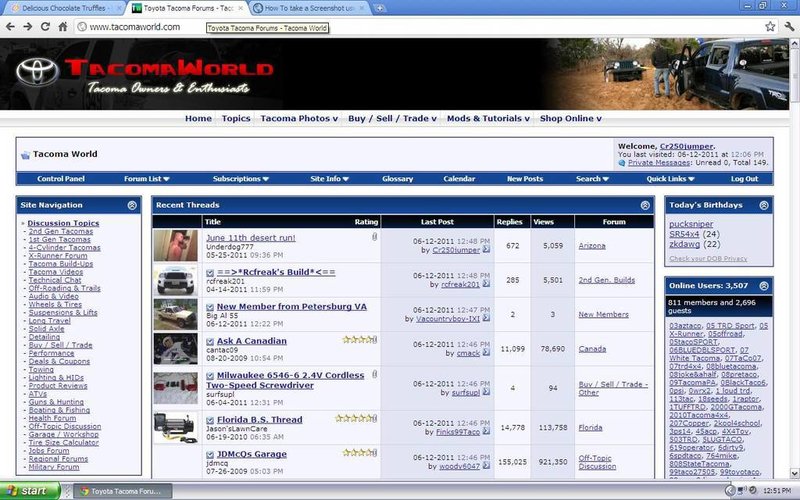The width and height of the screenshot is (800, 500).
Task: Click Log Out in the navbar
Action: coord(744,179)
